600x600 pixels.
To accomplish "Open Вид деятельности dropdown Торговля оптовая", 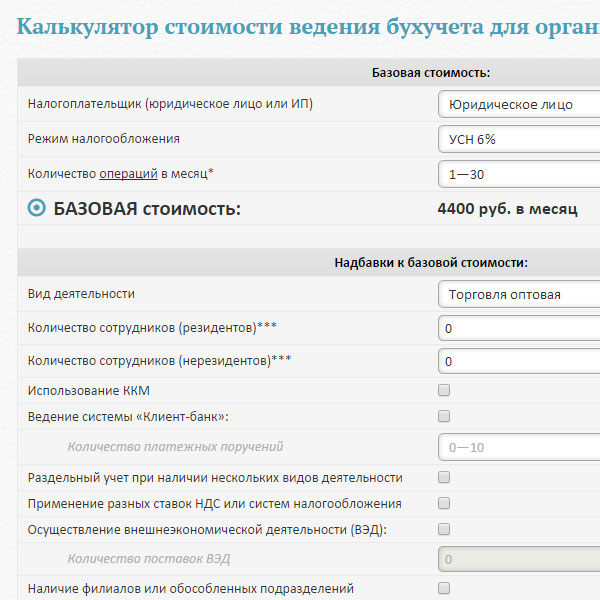I will [519, 294].
